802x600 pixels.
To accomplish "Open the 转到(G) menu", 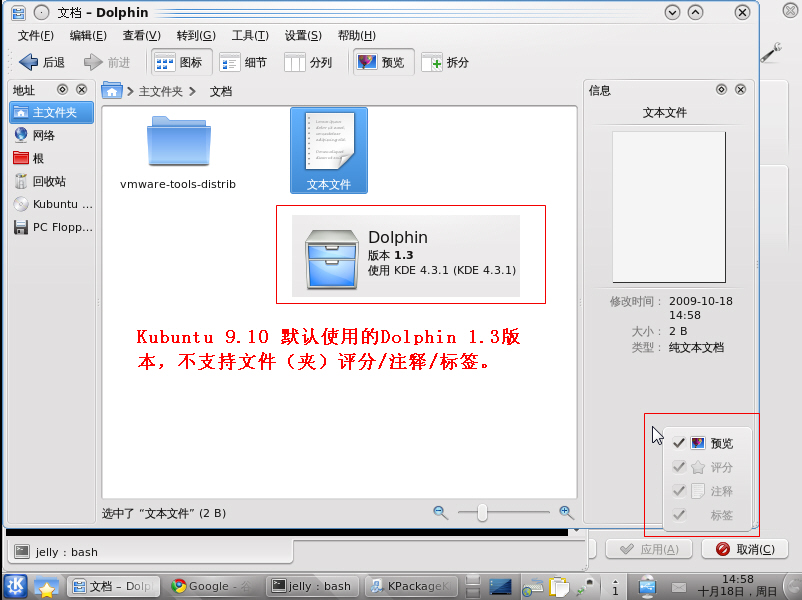I will 196,35.
